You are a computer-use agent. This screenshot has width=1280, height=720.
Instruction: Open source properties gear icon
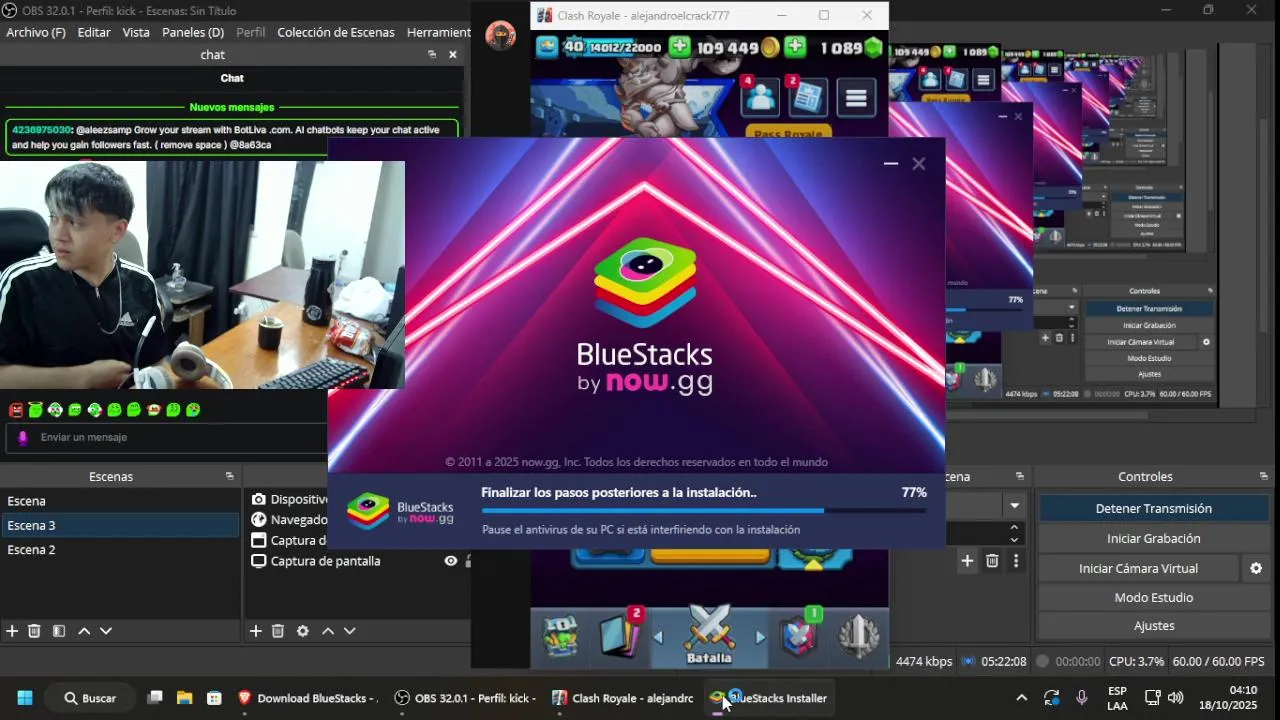(x=302, y=631)
